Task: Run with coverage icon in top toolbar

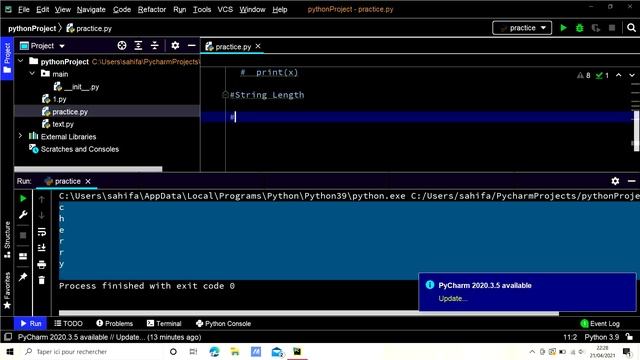Action: 596,28
